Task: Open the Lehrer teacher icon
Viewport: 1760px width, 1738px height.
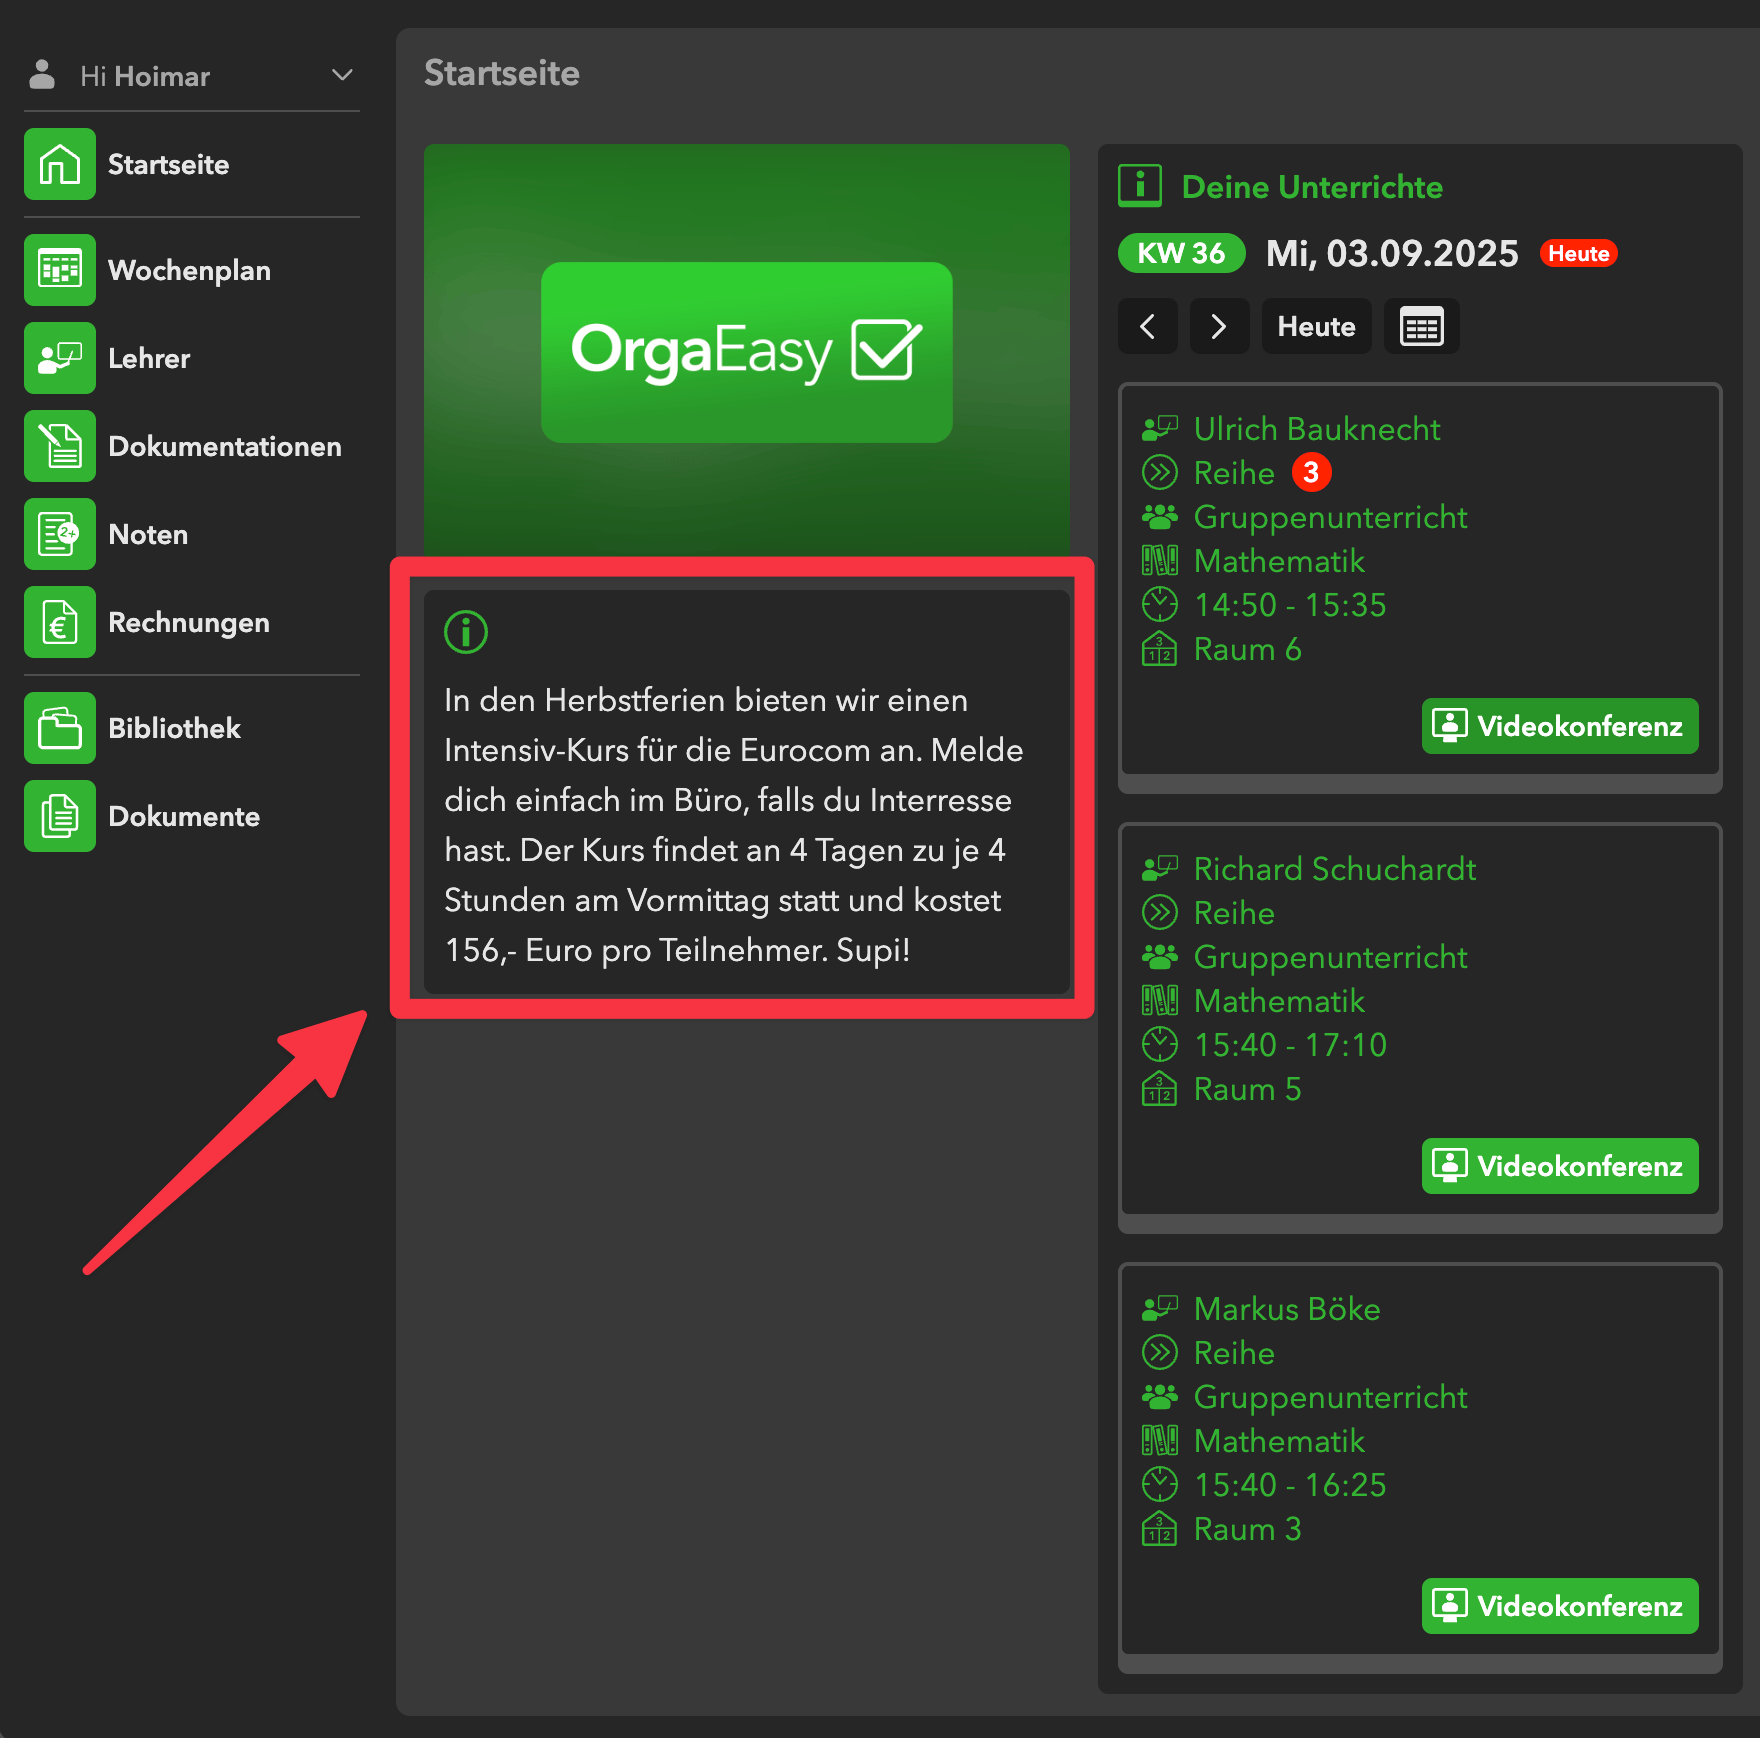Action: 60,358
